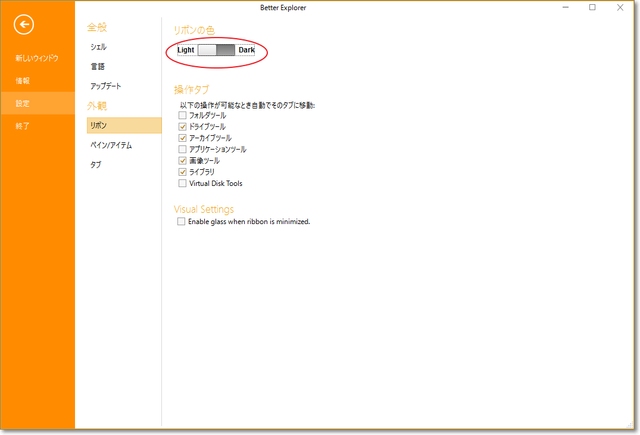Enable the フォルダツール checkbox

(181, 116)
